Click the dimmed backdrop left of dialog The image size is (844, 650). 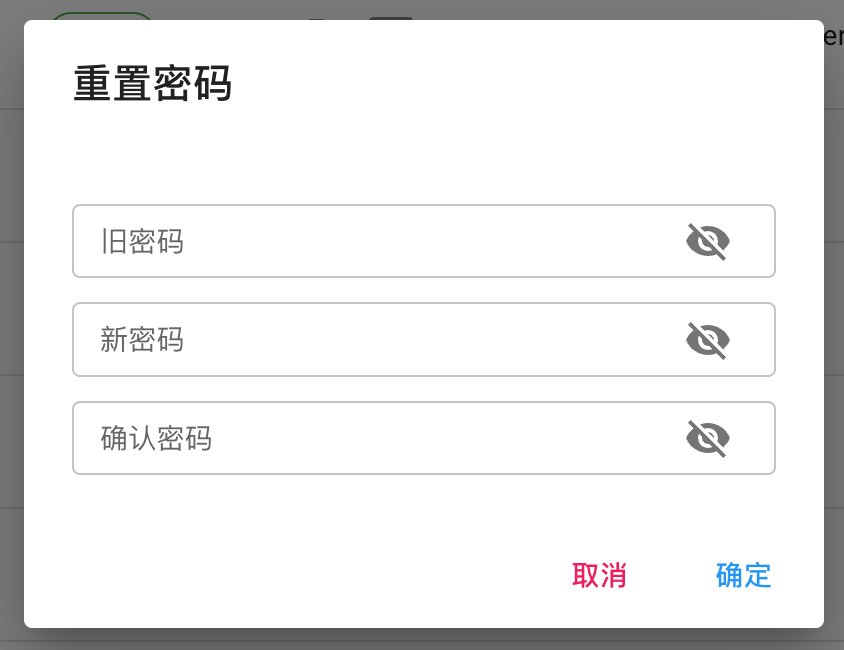click(11, 323)
